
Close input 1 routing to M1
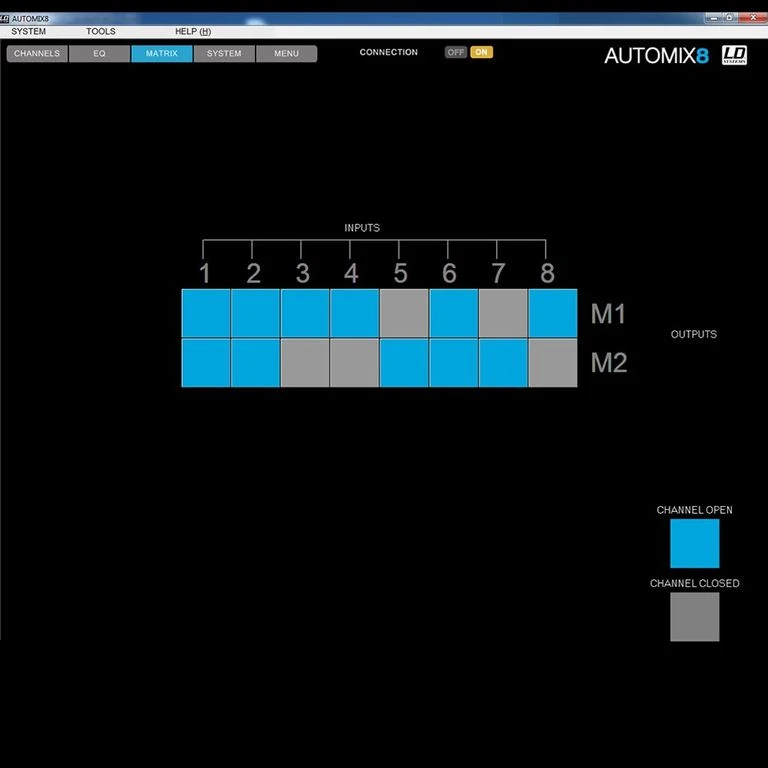206,313
